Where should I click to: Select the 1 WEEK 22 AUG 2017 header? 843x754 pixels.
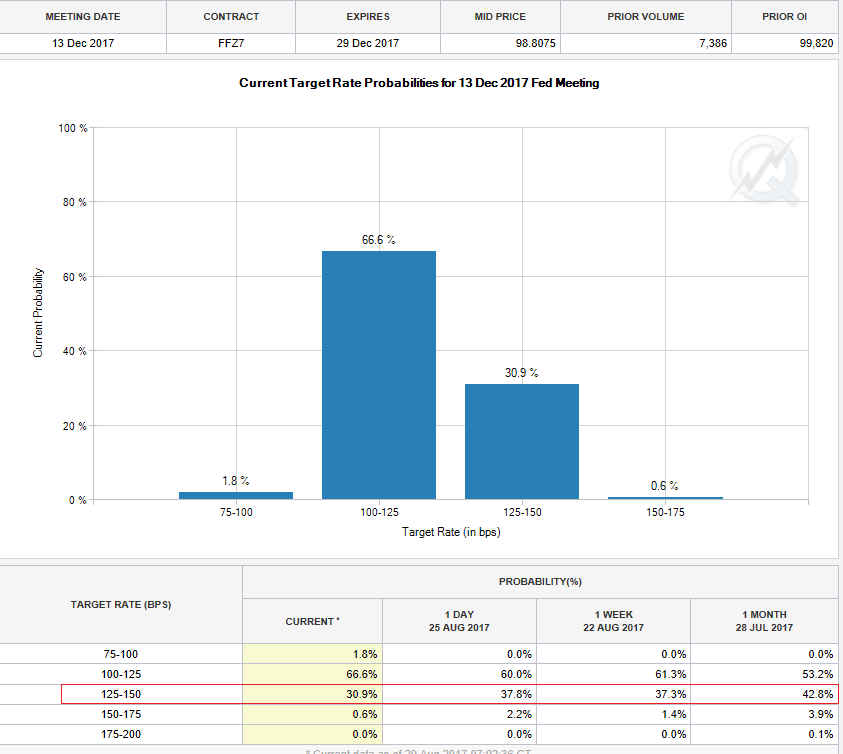(613, 621)
